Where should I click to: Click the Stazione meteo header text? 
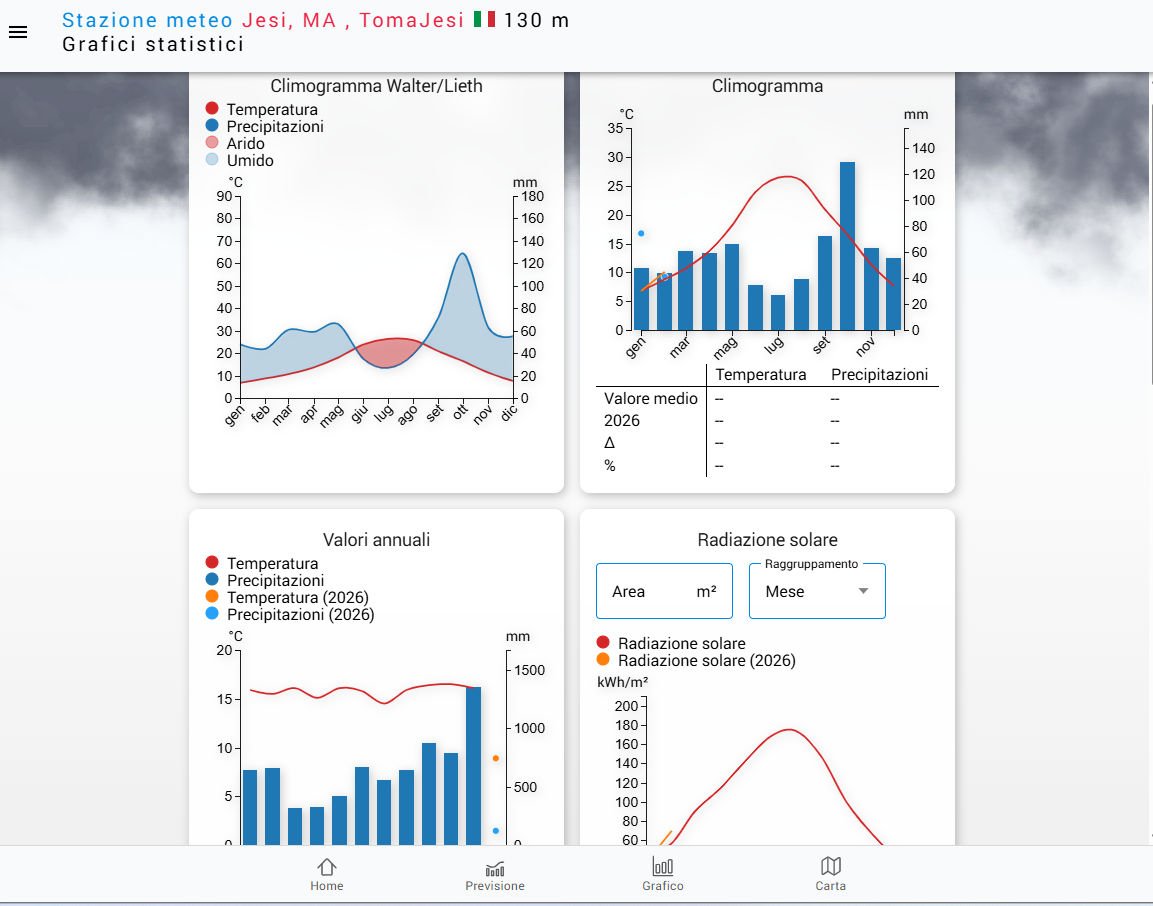(148, 20)
